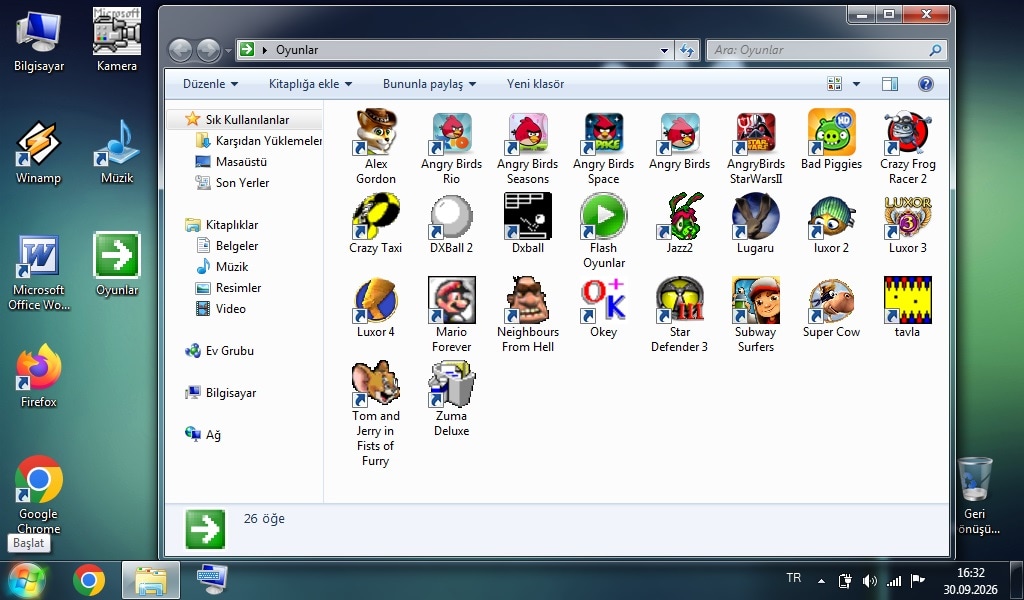The height and width of the screenshot is (600, 1024).
Task: Click the Star Defender 3 icon
Action: pyautogui.click(x=679, y=315)
